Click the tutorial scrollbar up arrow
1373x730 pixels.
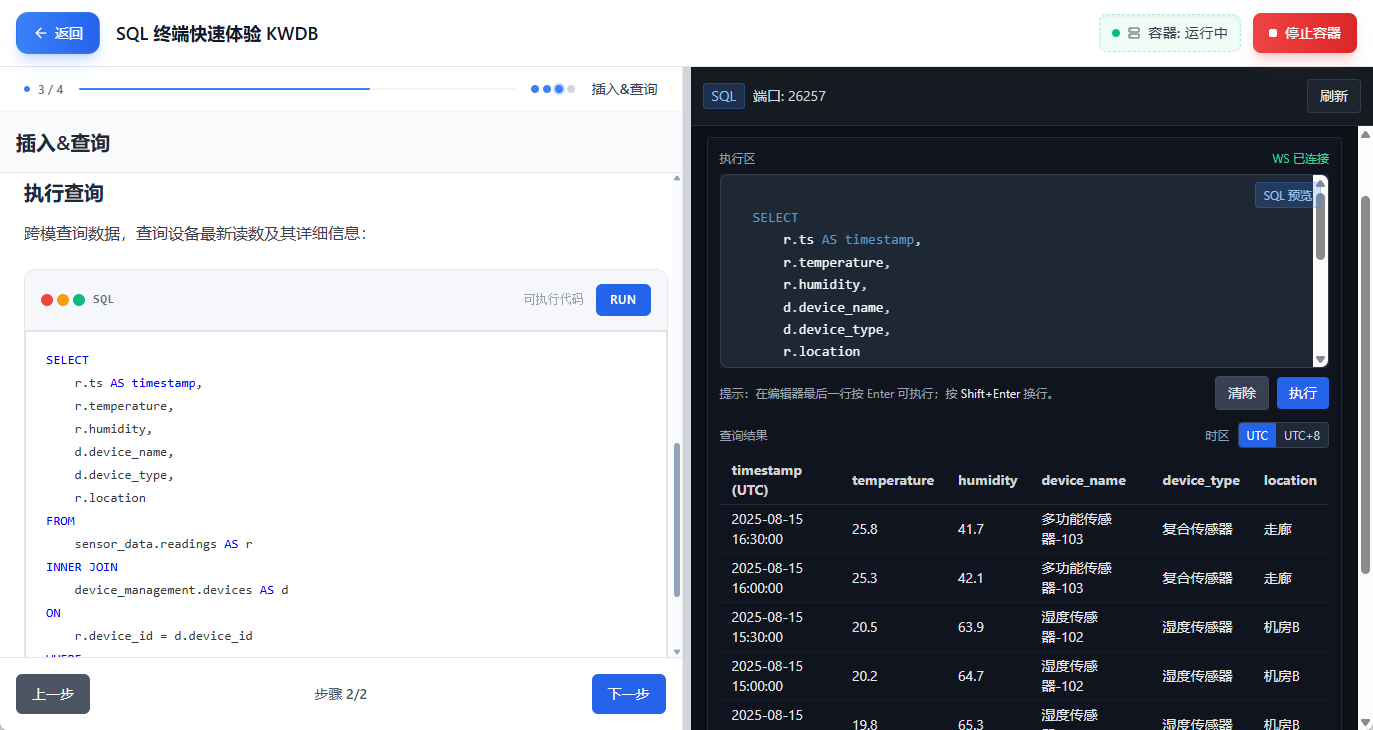677,178
